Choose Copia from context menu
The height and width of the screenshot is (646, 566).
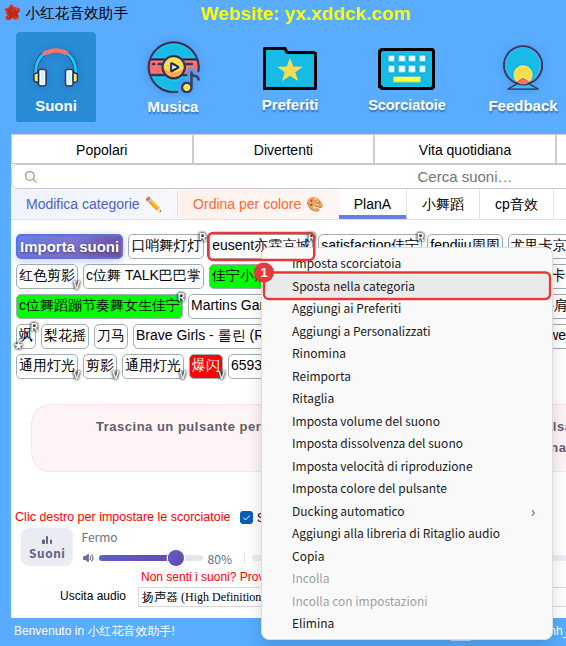[407, 556]
